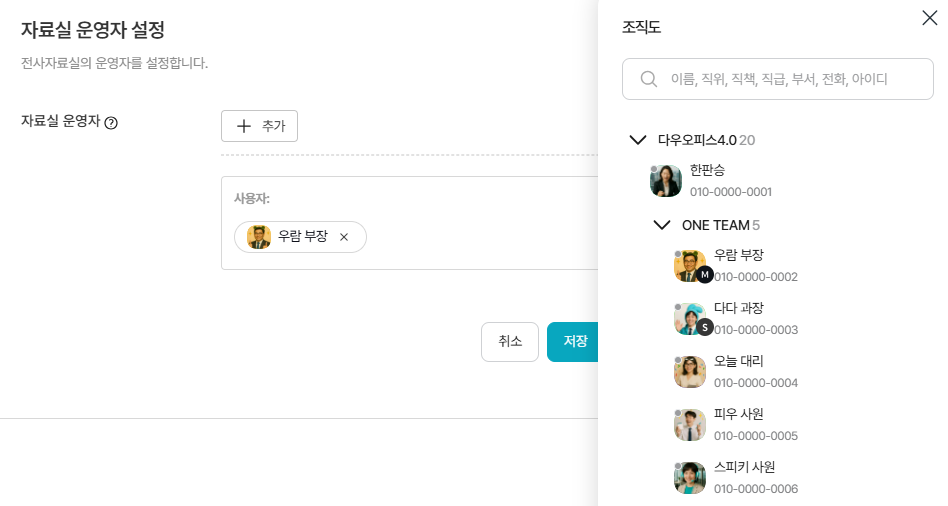Collapse the 다우오피스4.0 organization tree
Viewport: 948px width, 506px height.
coord(637,140)
